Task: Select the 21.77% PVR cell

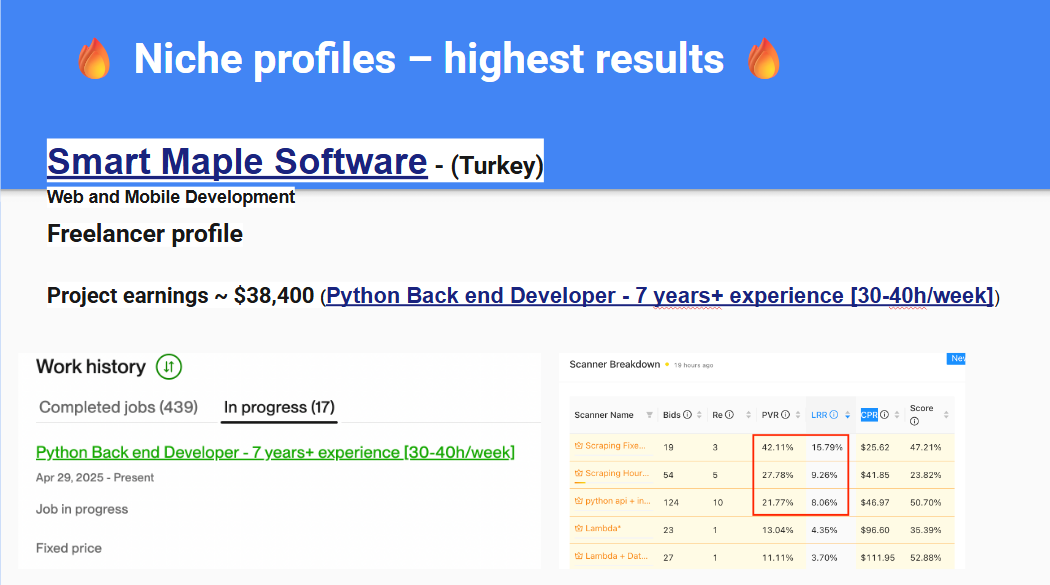Action: 777,502
